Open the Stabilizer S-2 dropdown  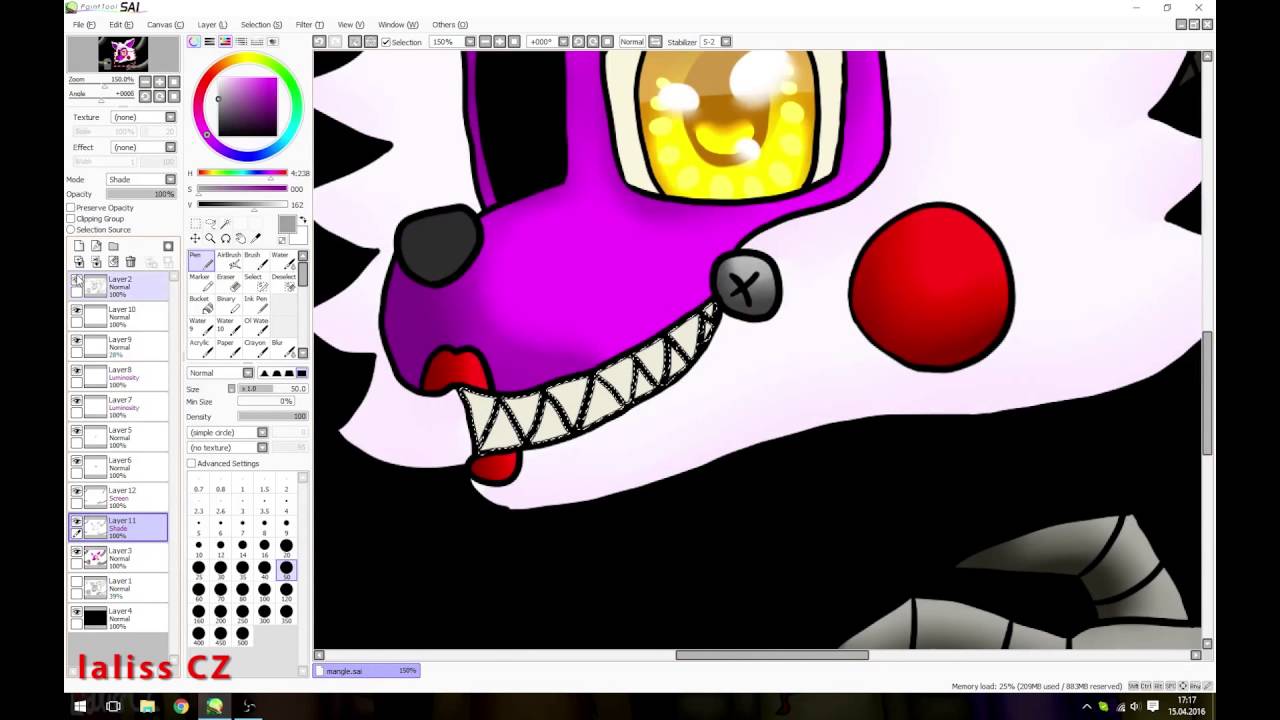[x=716, y=42]
